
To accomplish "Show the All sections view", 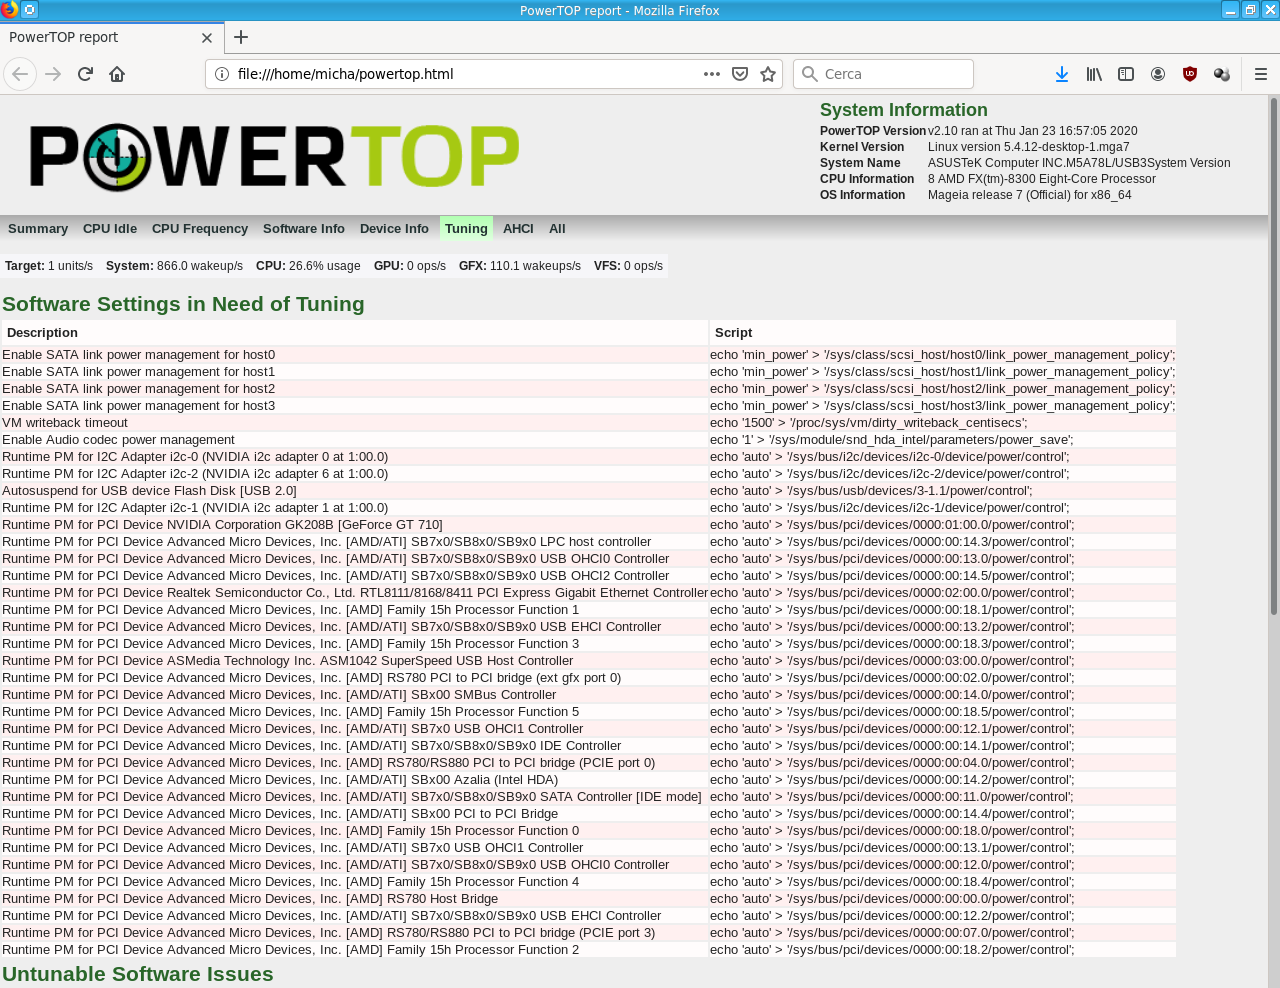I will [x=557, y=229].
